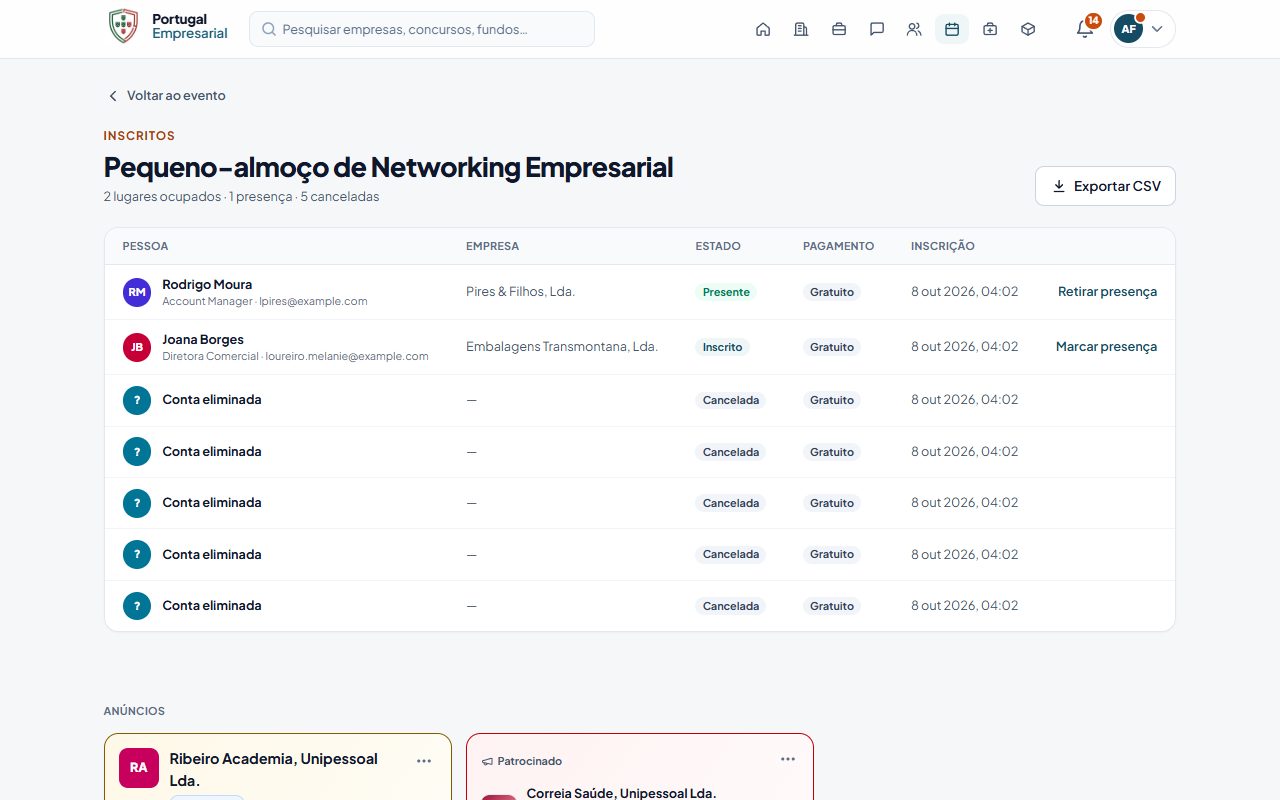Click the Pagamento column header
Screen dimensions: 1280x800
tap(838, 246)
